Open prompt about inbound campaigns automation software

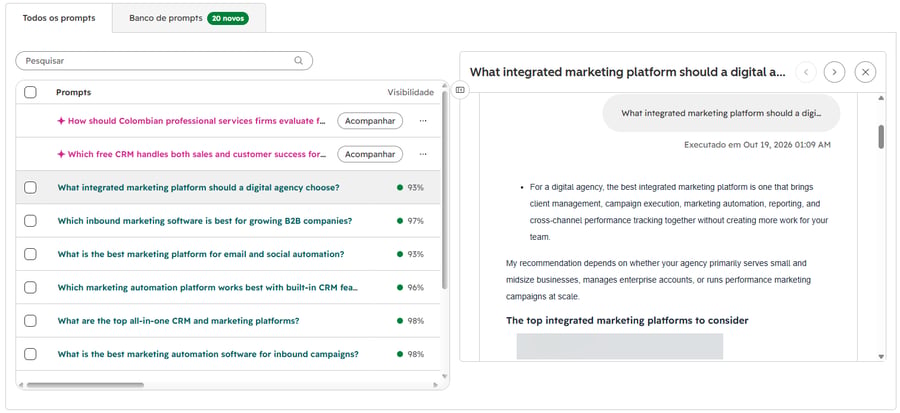tap(208, 354)
